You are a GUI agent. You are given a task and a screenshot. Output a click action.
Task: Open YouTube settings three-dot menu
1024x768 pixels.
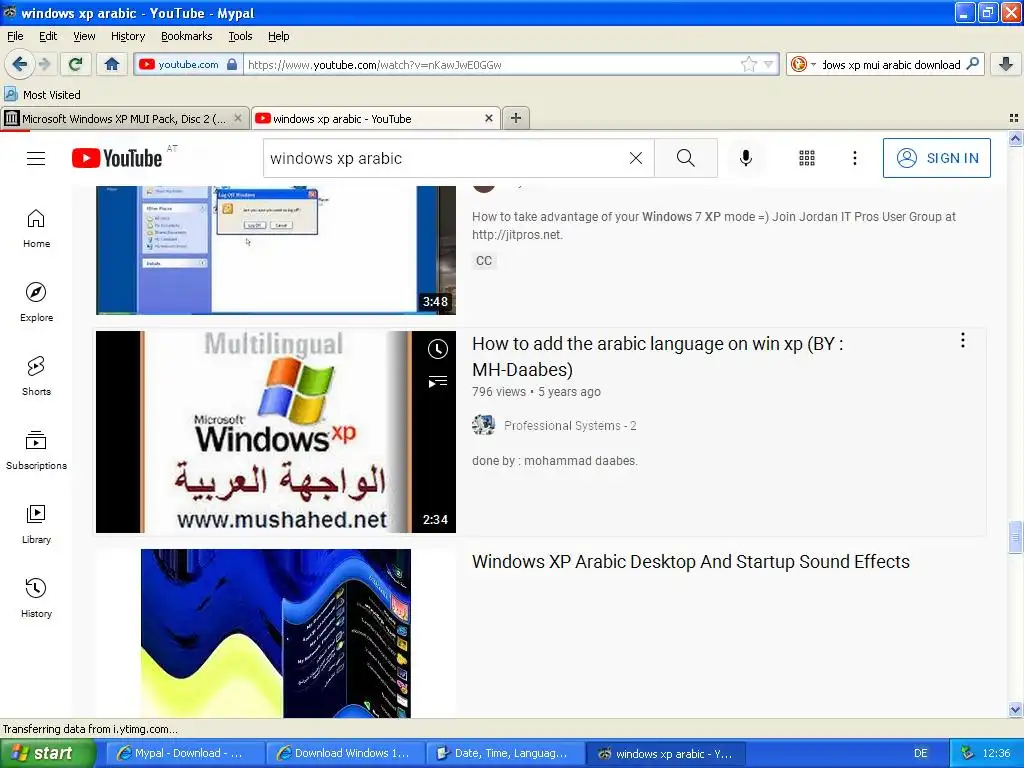[x=854, y=158]
